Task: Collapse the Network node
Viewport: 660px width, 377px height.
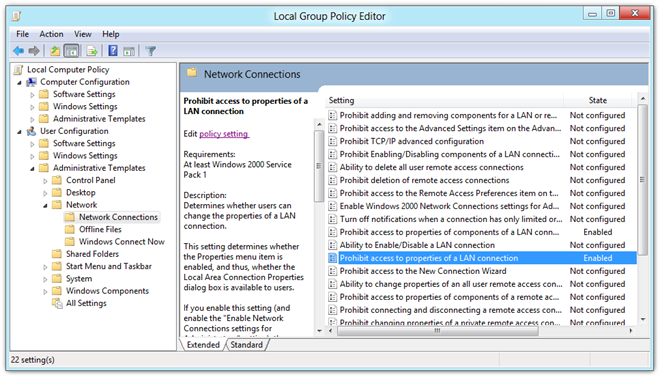Action: (x=45, y=206)
